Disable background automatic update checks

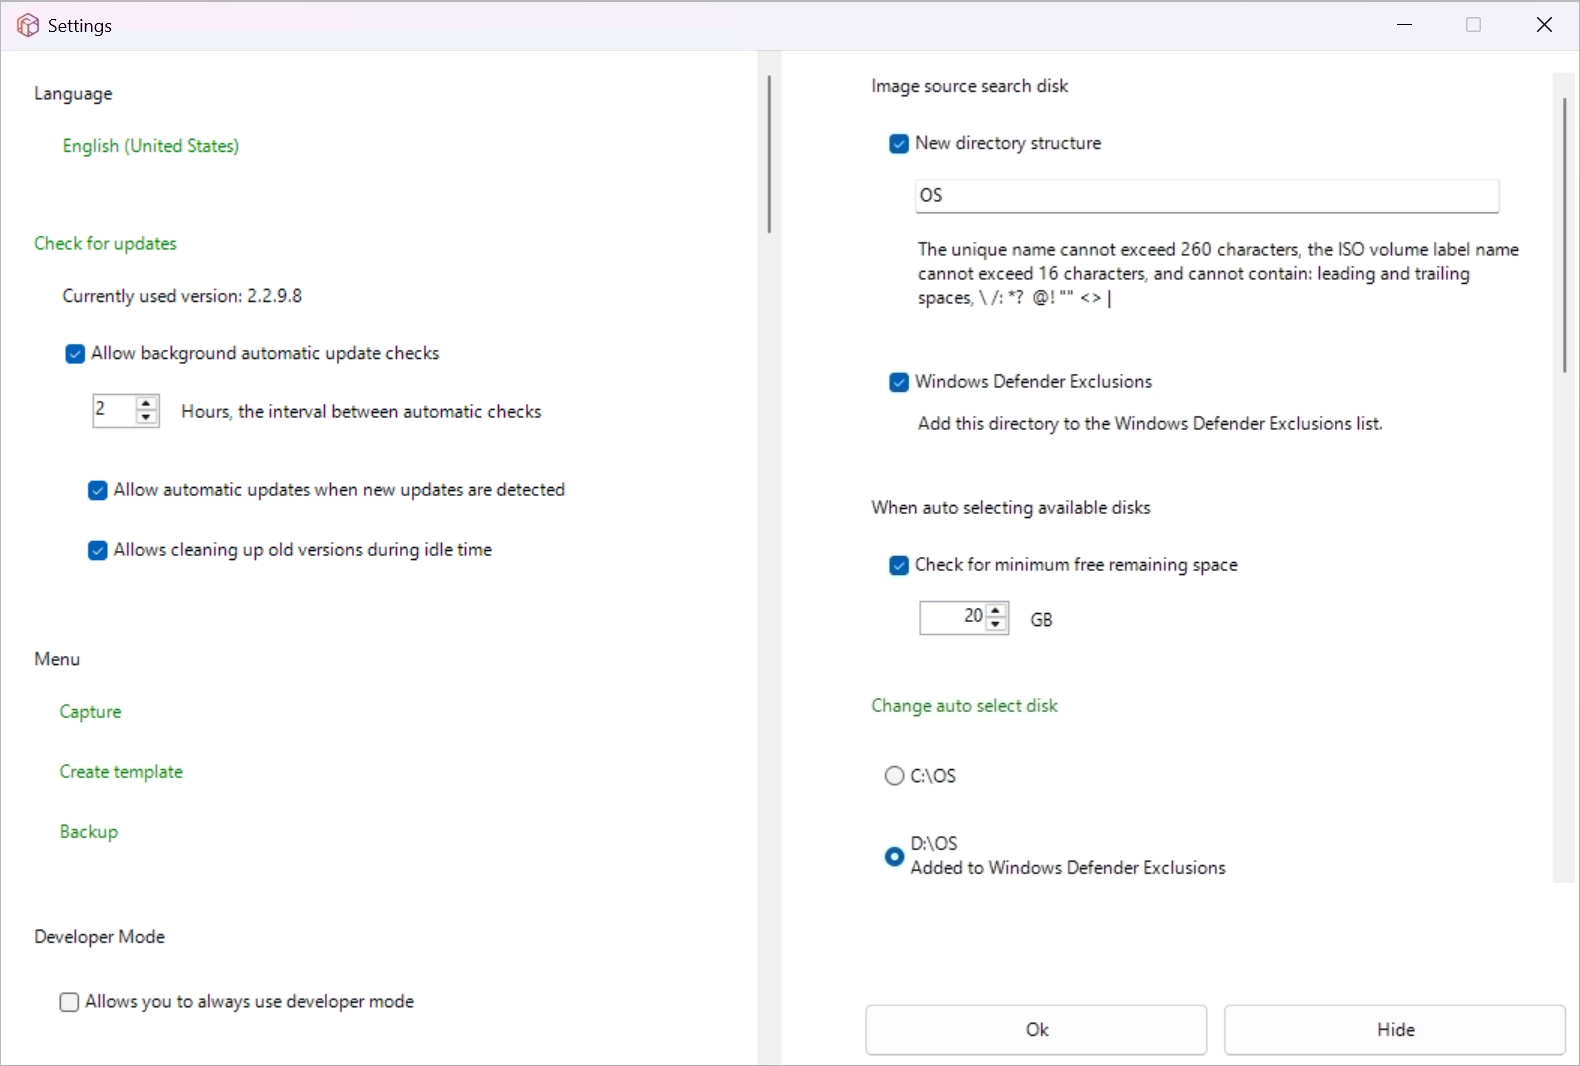pos(75,354)
